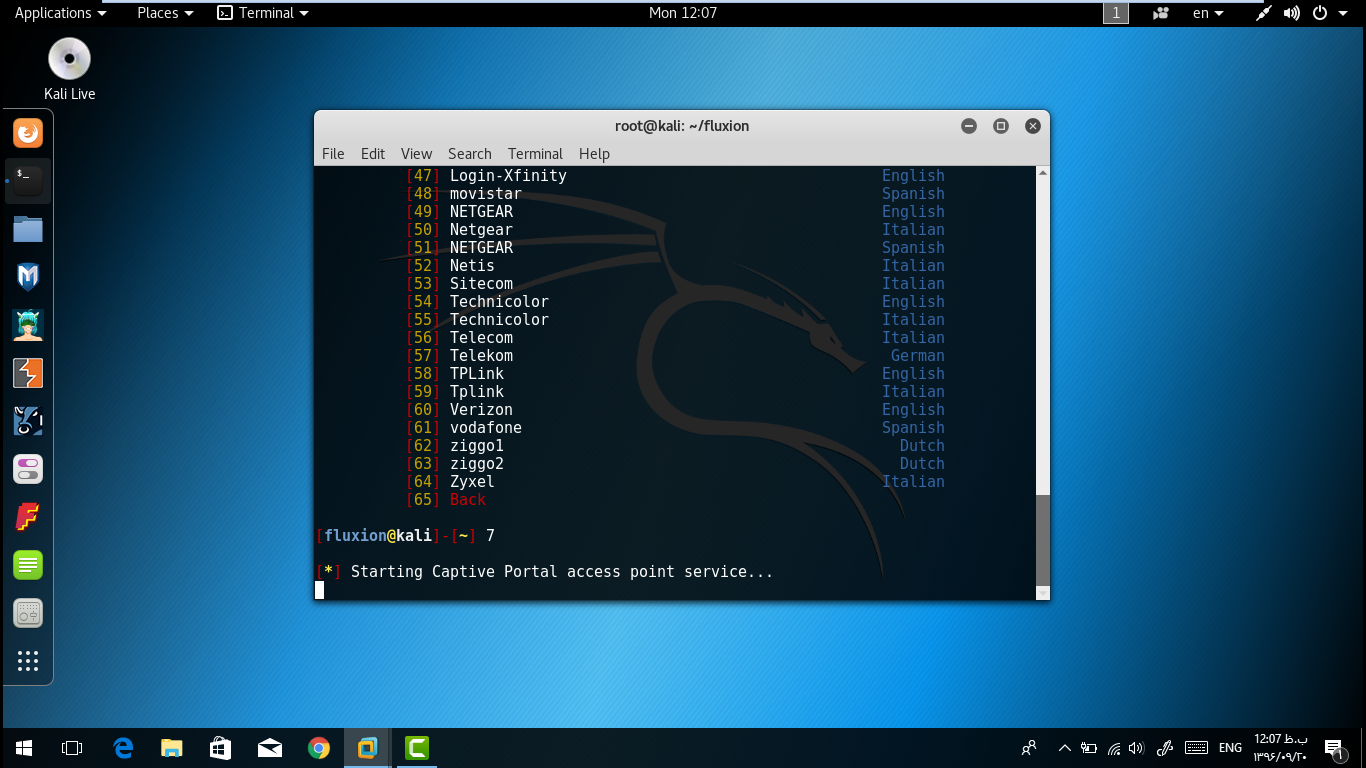Click the Telekom German entry
The width and height of the screenshot is (1366, 768).
click(481, 356)
